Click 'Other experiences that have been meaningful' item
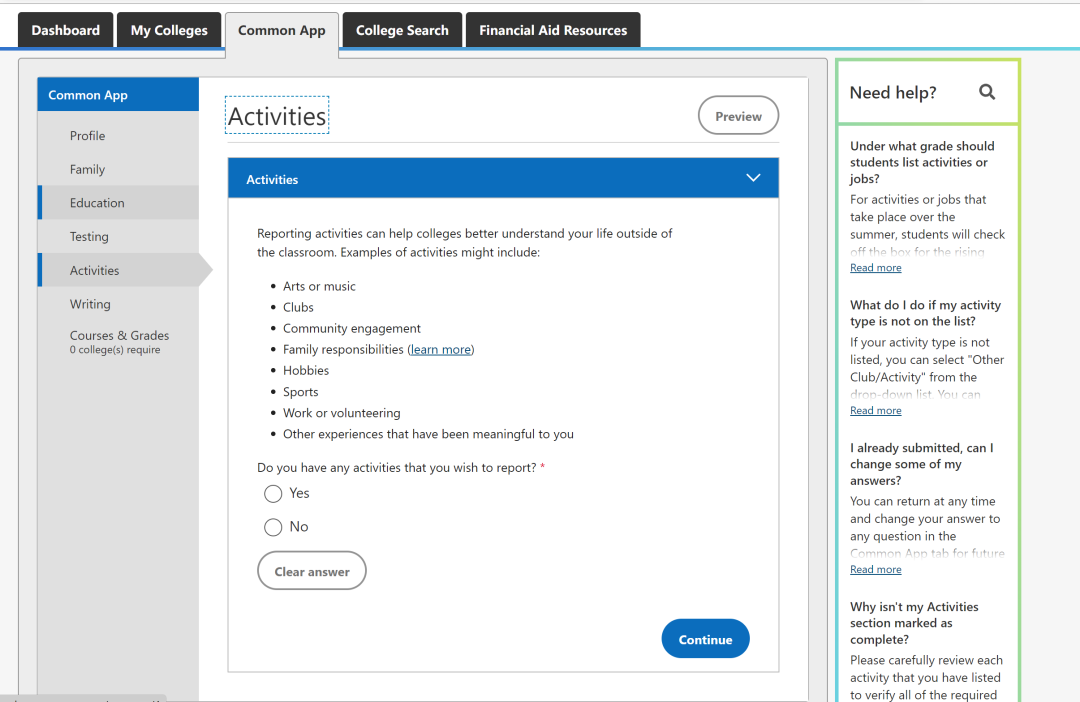This screenshot has width=1080, height=702. pos(428,434)
